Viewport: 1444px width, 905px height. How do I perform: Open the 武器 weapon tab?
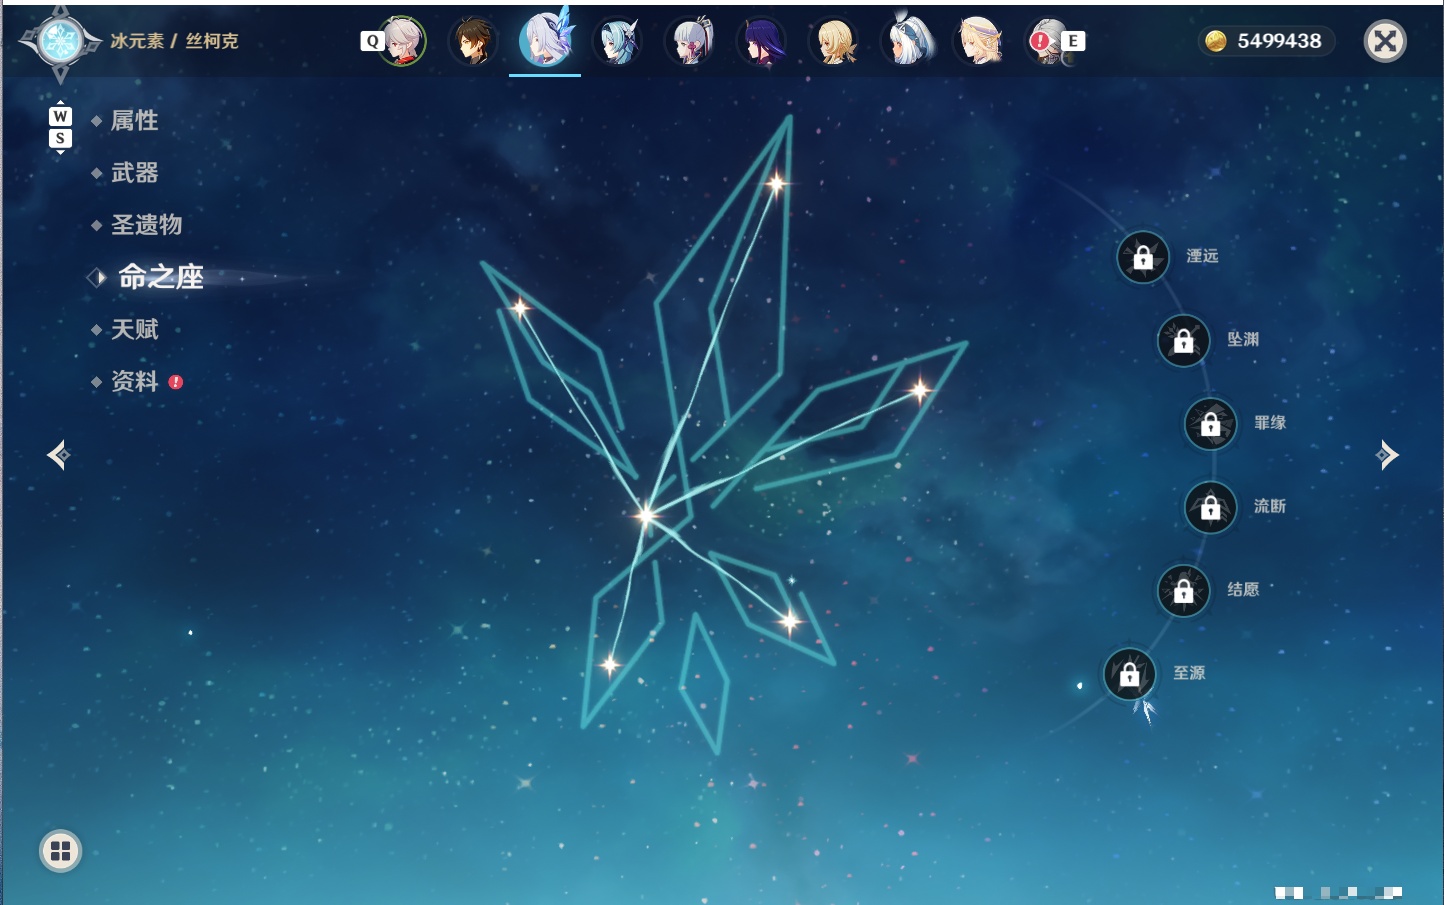[134, 173]
